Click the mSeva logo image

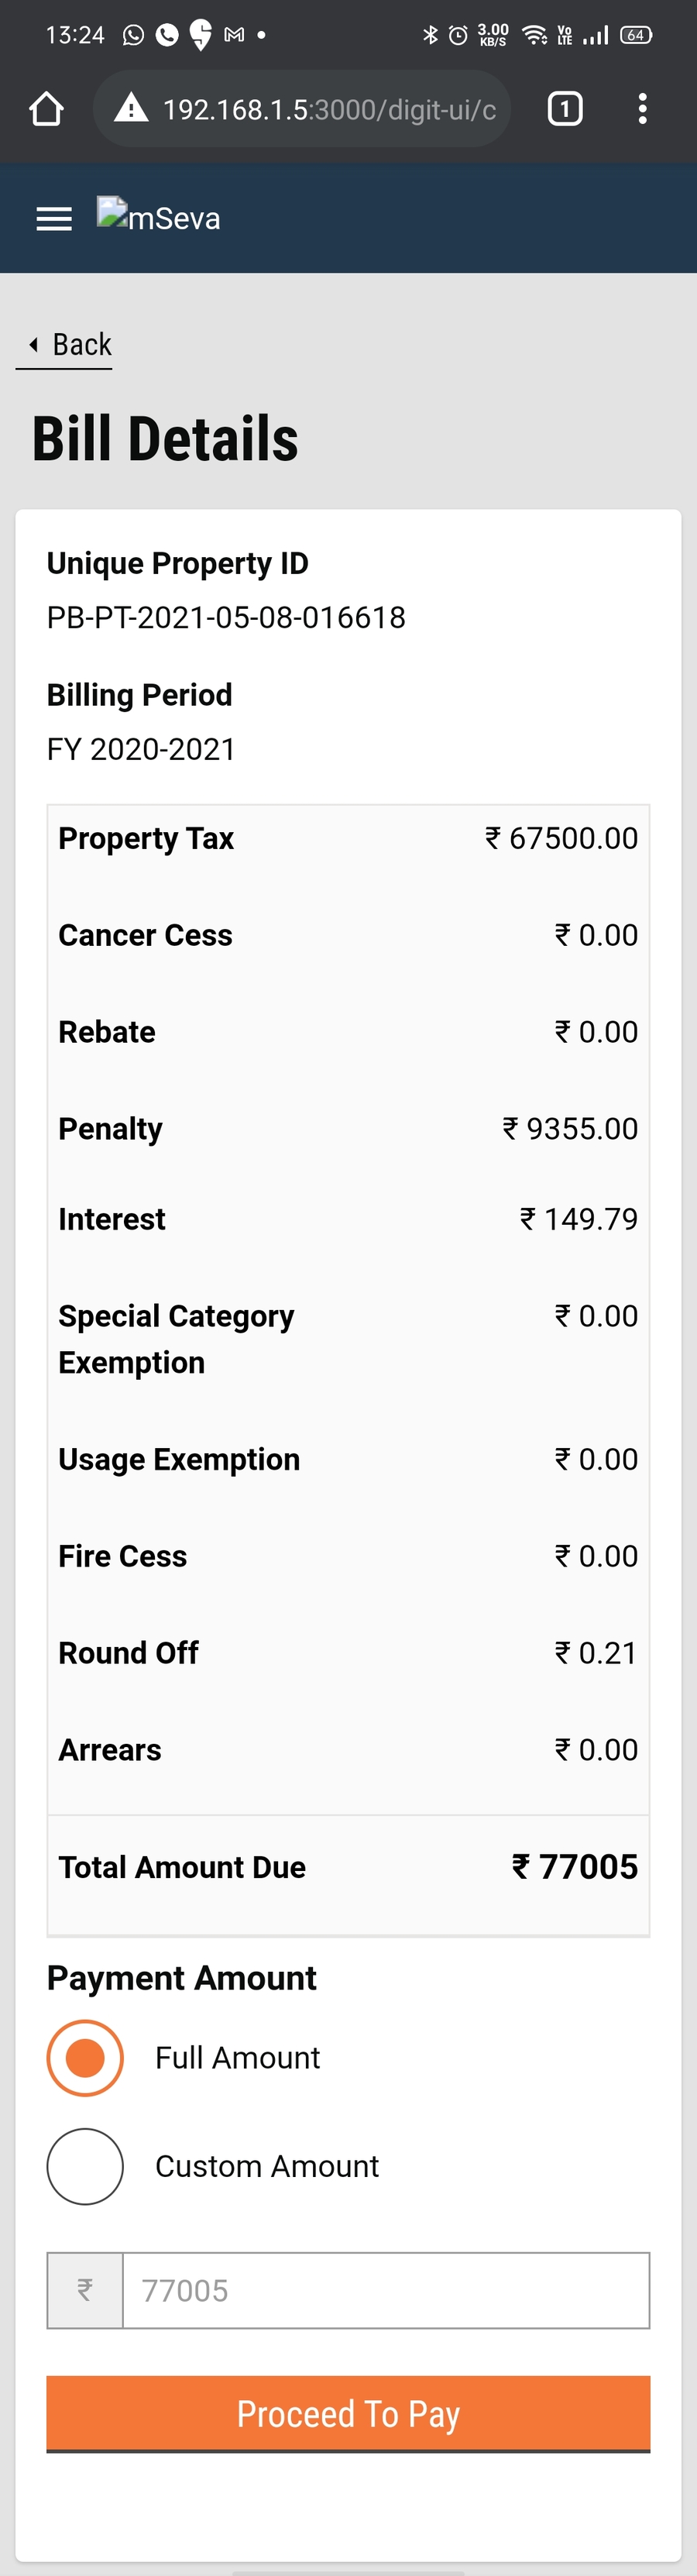pos(158,216)
